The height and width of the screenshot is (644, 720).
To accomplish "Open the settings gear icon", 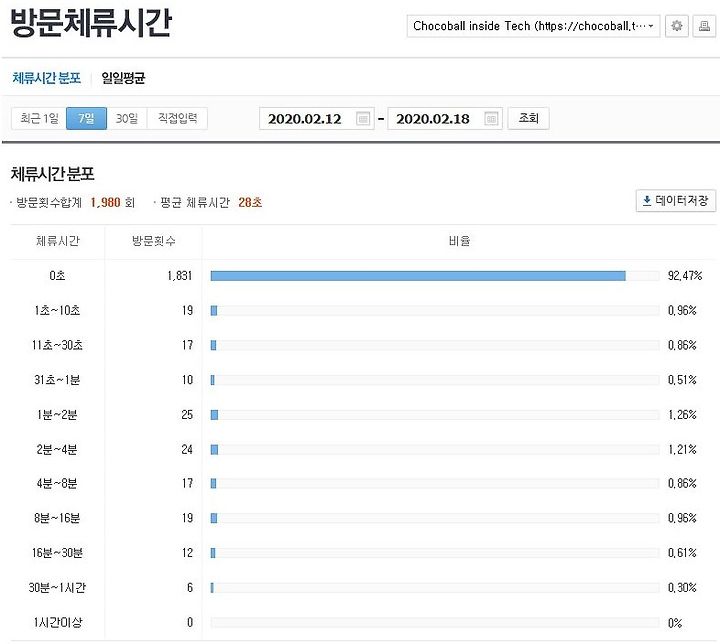I will click(676, 26).
